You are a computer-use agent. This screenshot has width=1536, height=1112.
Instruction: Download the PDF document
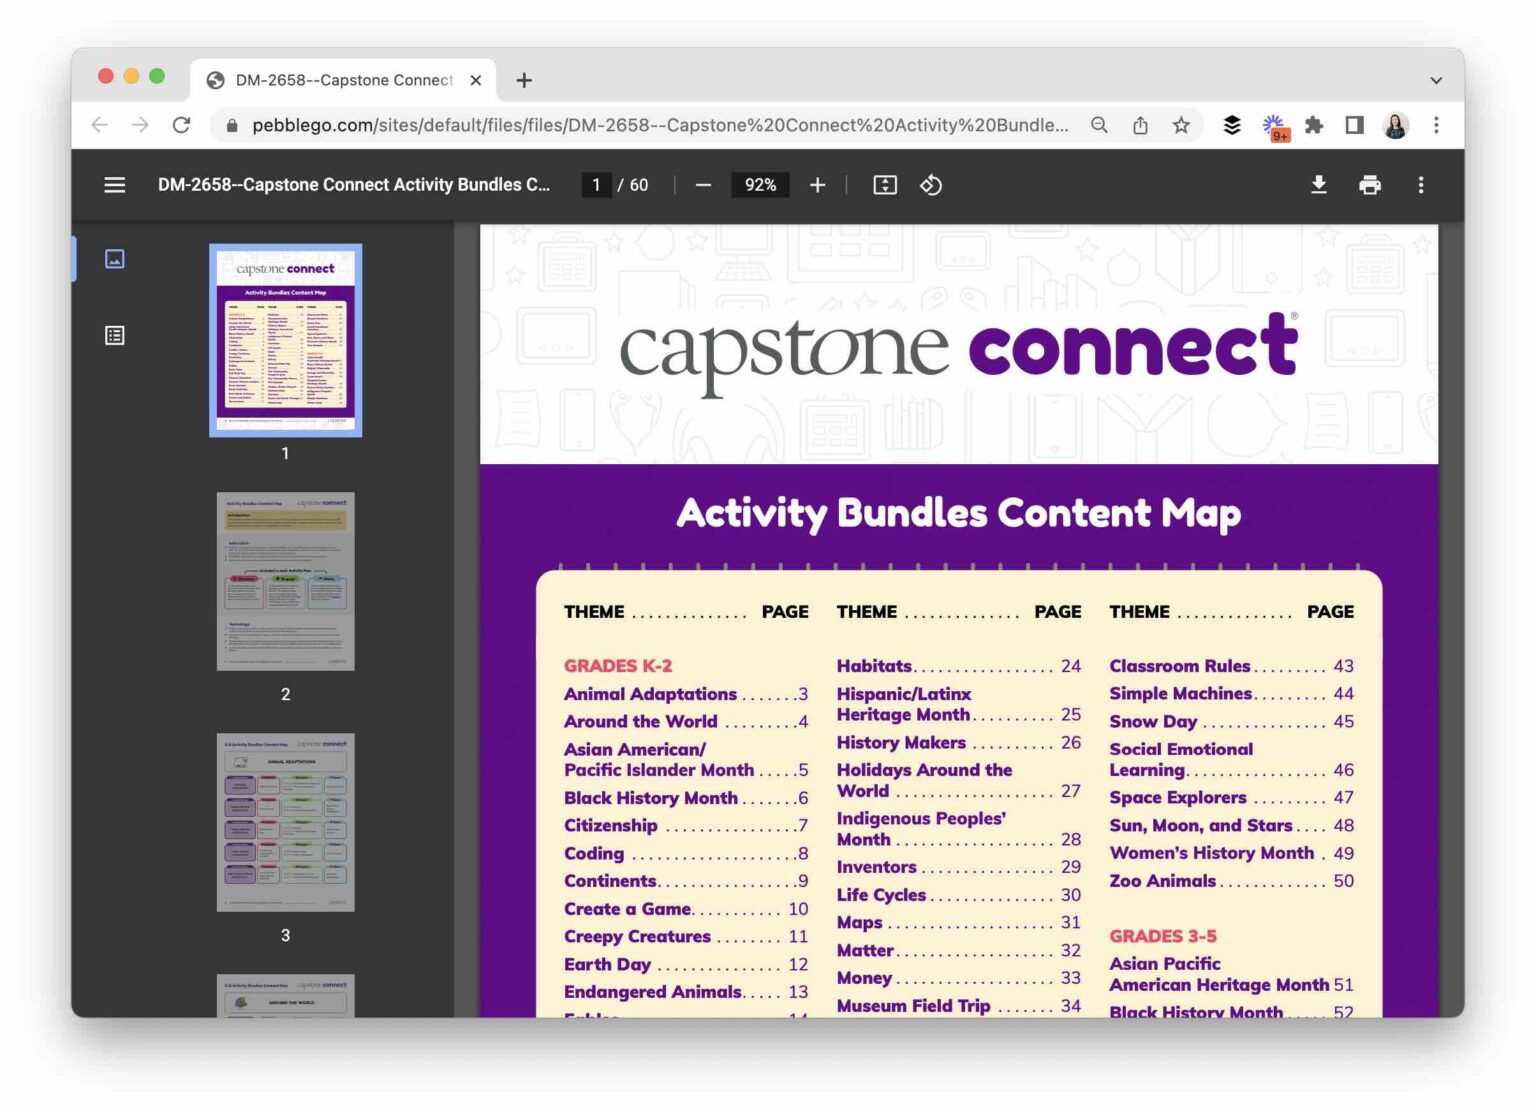click(1319, 184)
